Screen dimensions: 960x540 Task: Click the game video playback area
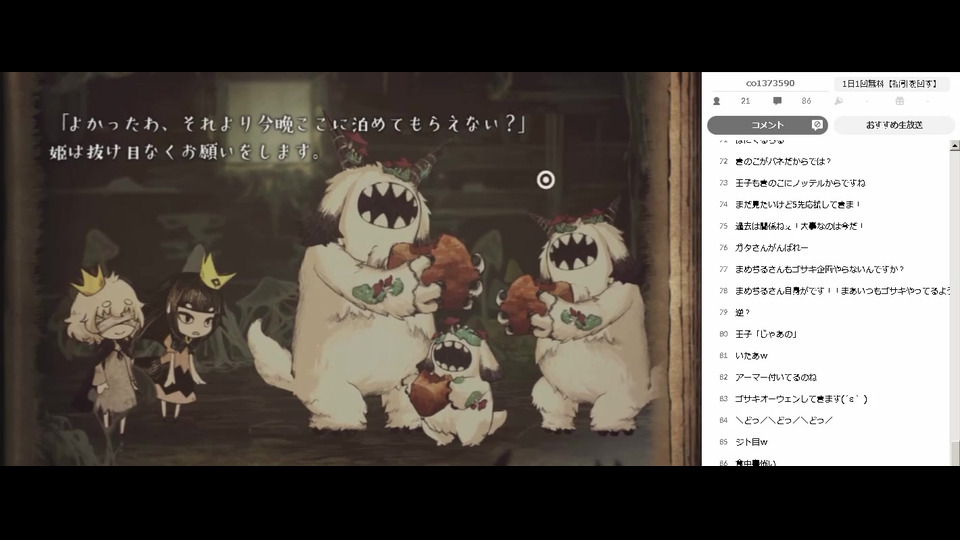[351, 269]
